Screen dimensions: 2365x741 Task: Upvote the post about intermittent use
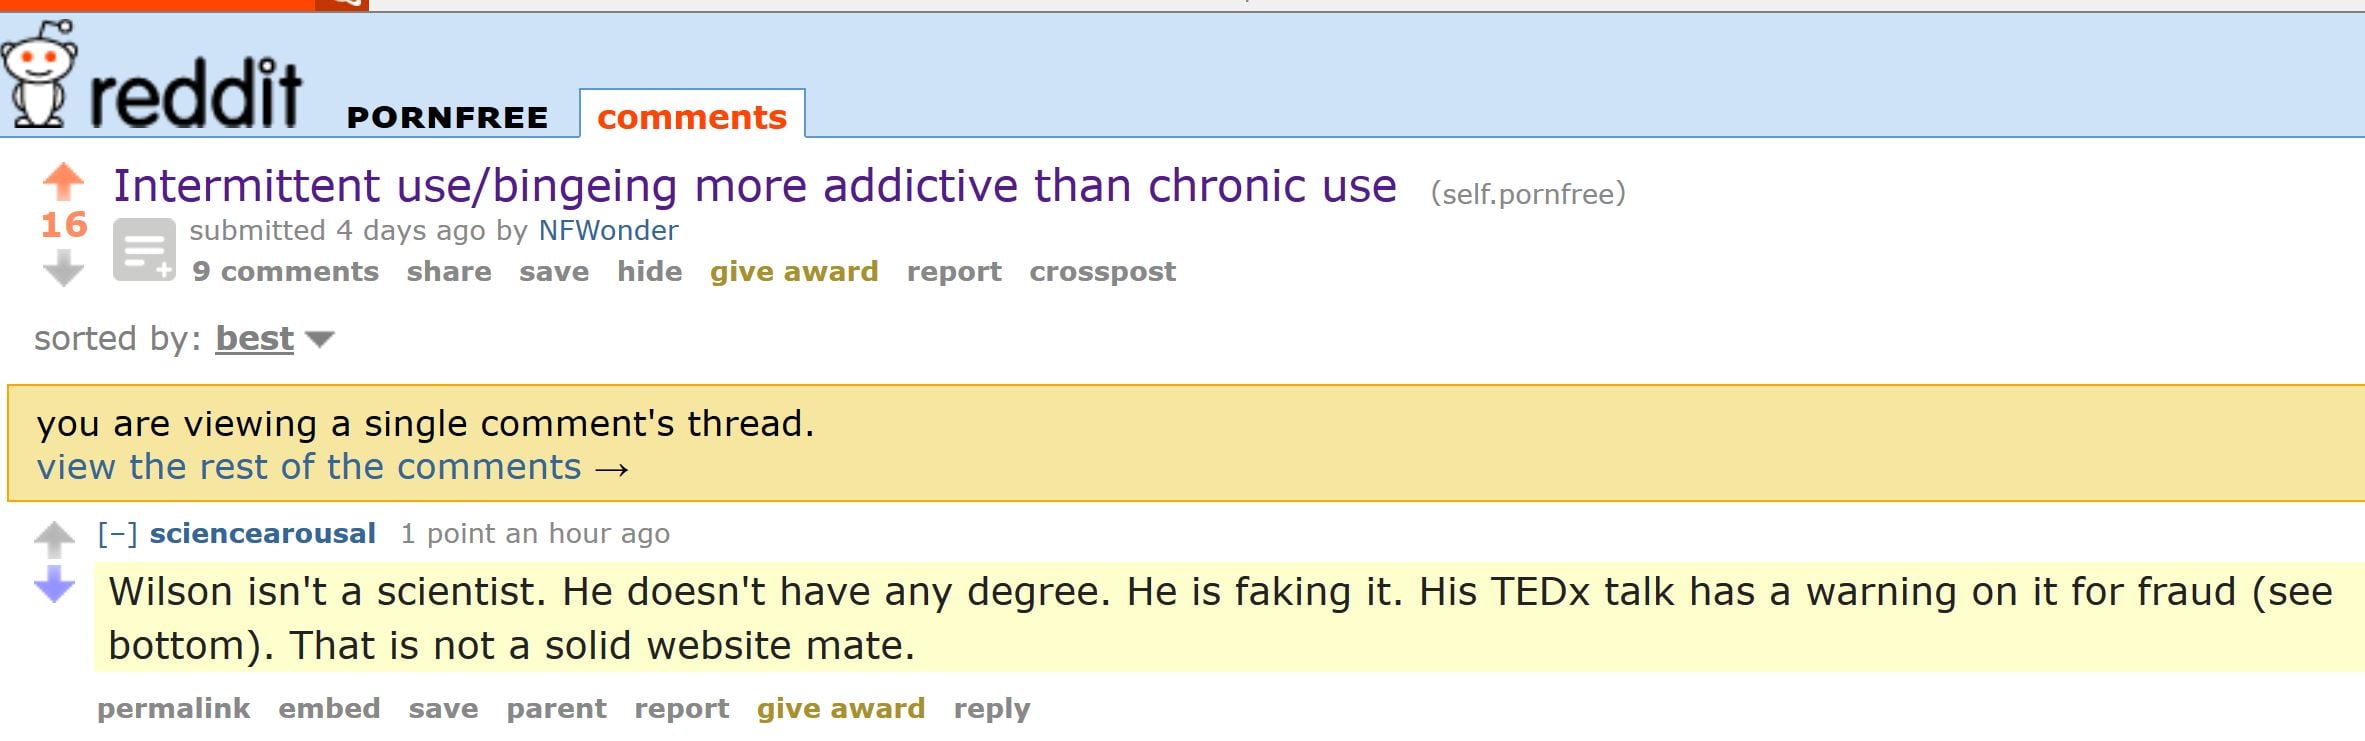coord(63,182)
